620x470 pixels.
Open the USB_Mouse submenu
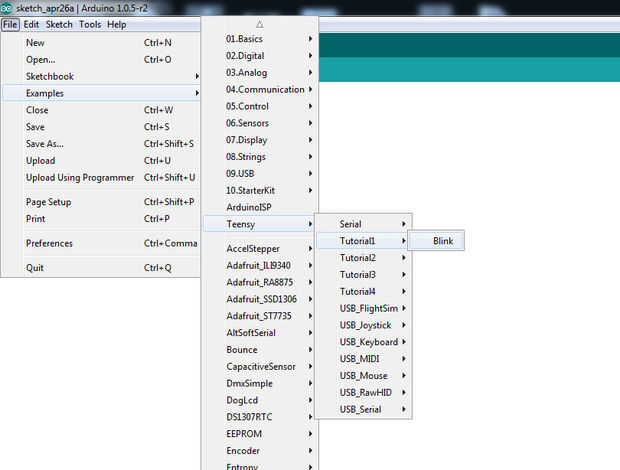[x=363, y=376]
